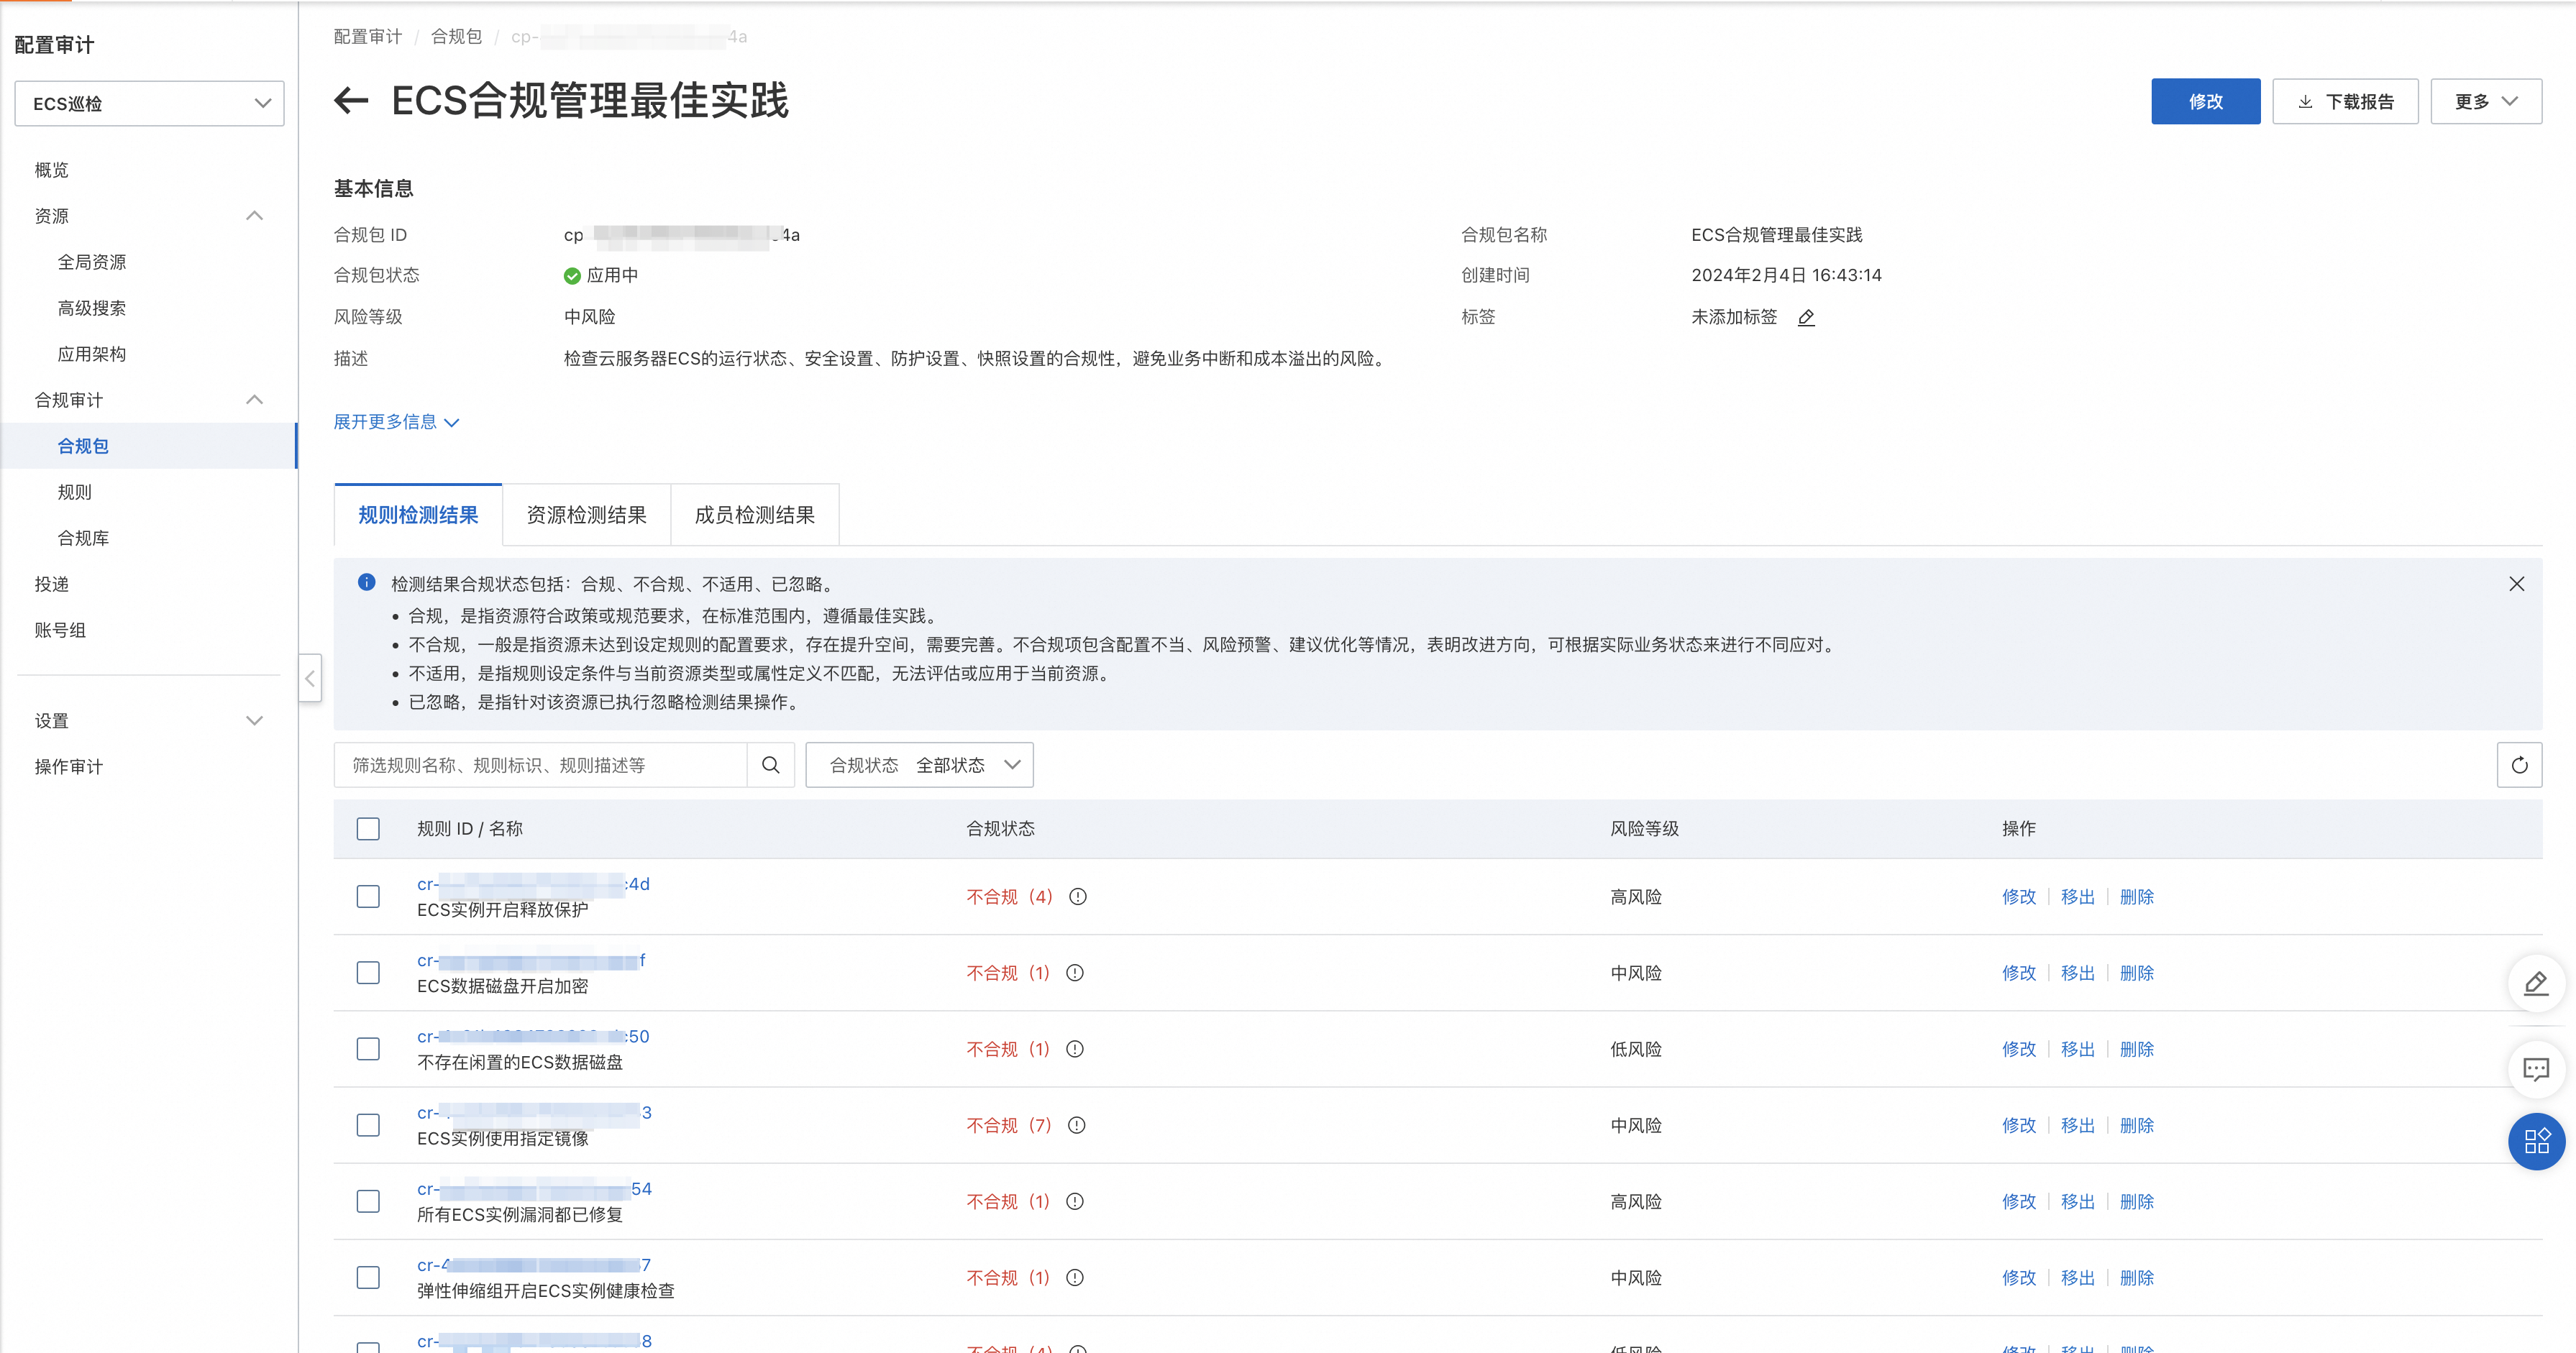Switch to the 成员检测结果 tab

[x=754, y=515]
